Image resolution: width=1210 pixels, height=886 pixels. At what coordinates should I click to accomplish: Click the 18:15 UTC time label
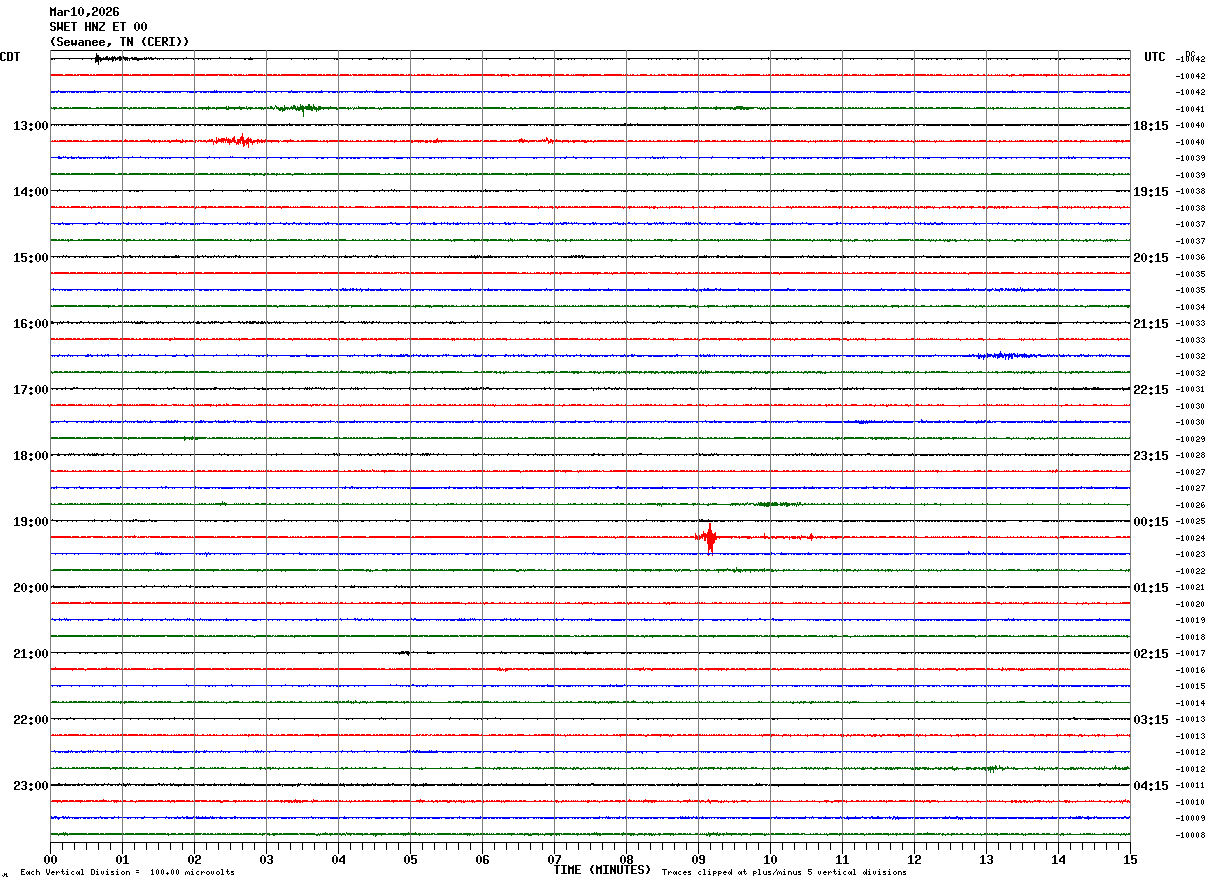1150,126
